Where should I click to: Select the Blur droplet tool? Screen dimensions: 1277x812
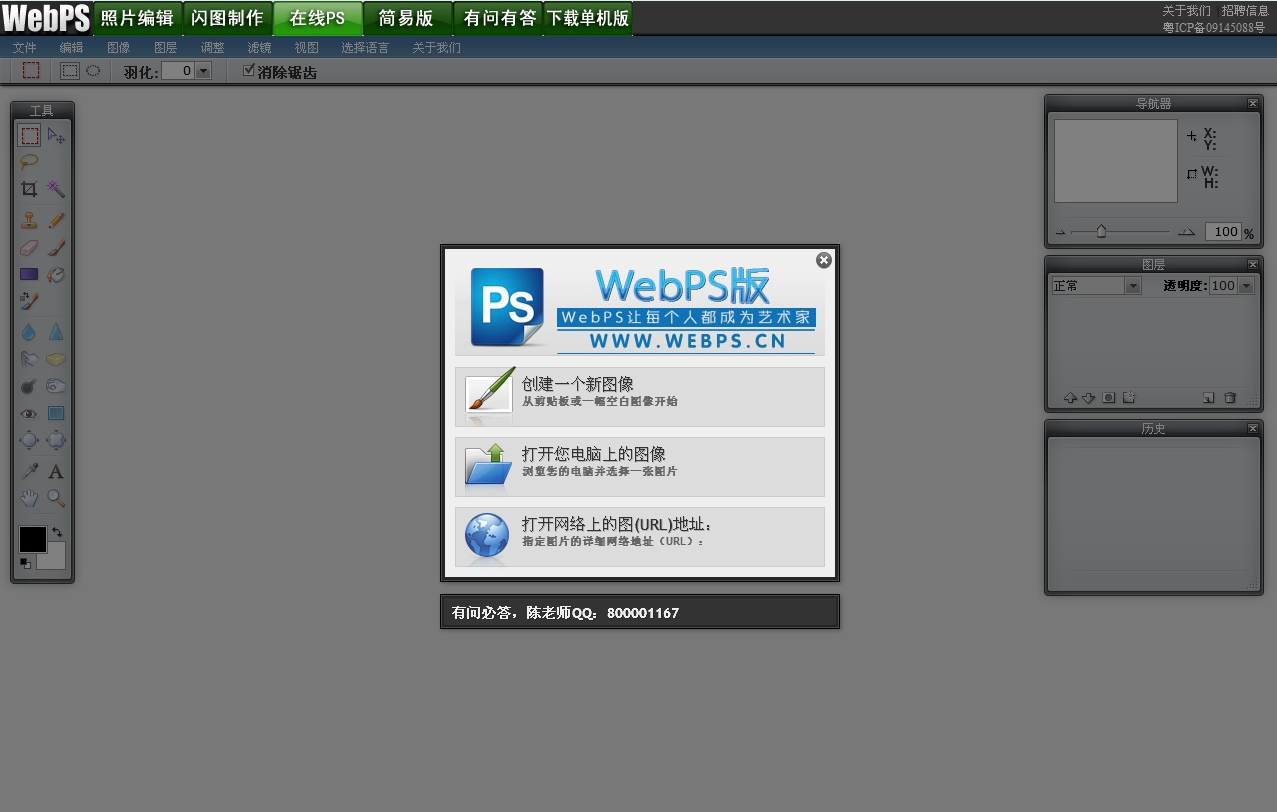click(x=30, y=332)
